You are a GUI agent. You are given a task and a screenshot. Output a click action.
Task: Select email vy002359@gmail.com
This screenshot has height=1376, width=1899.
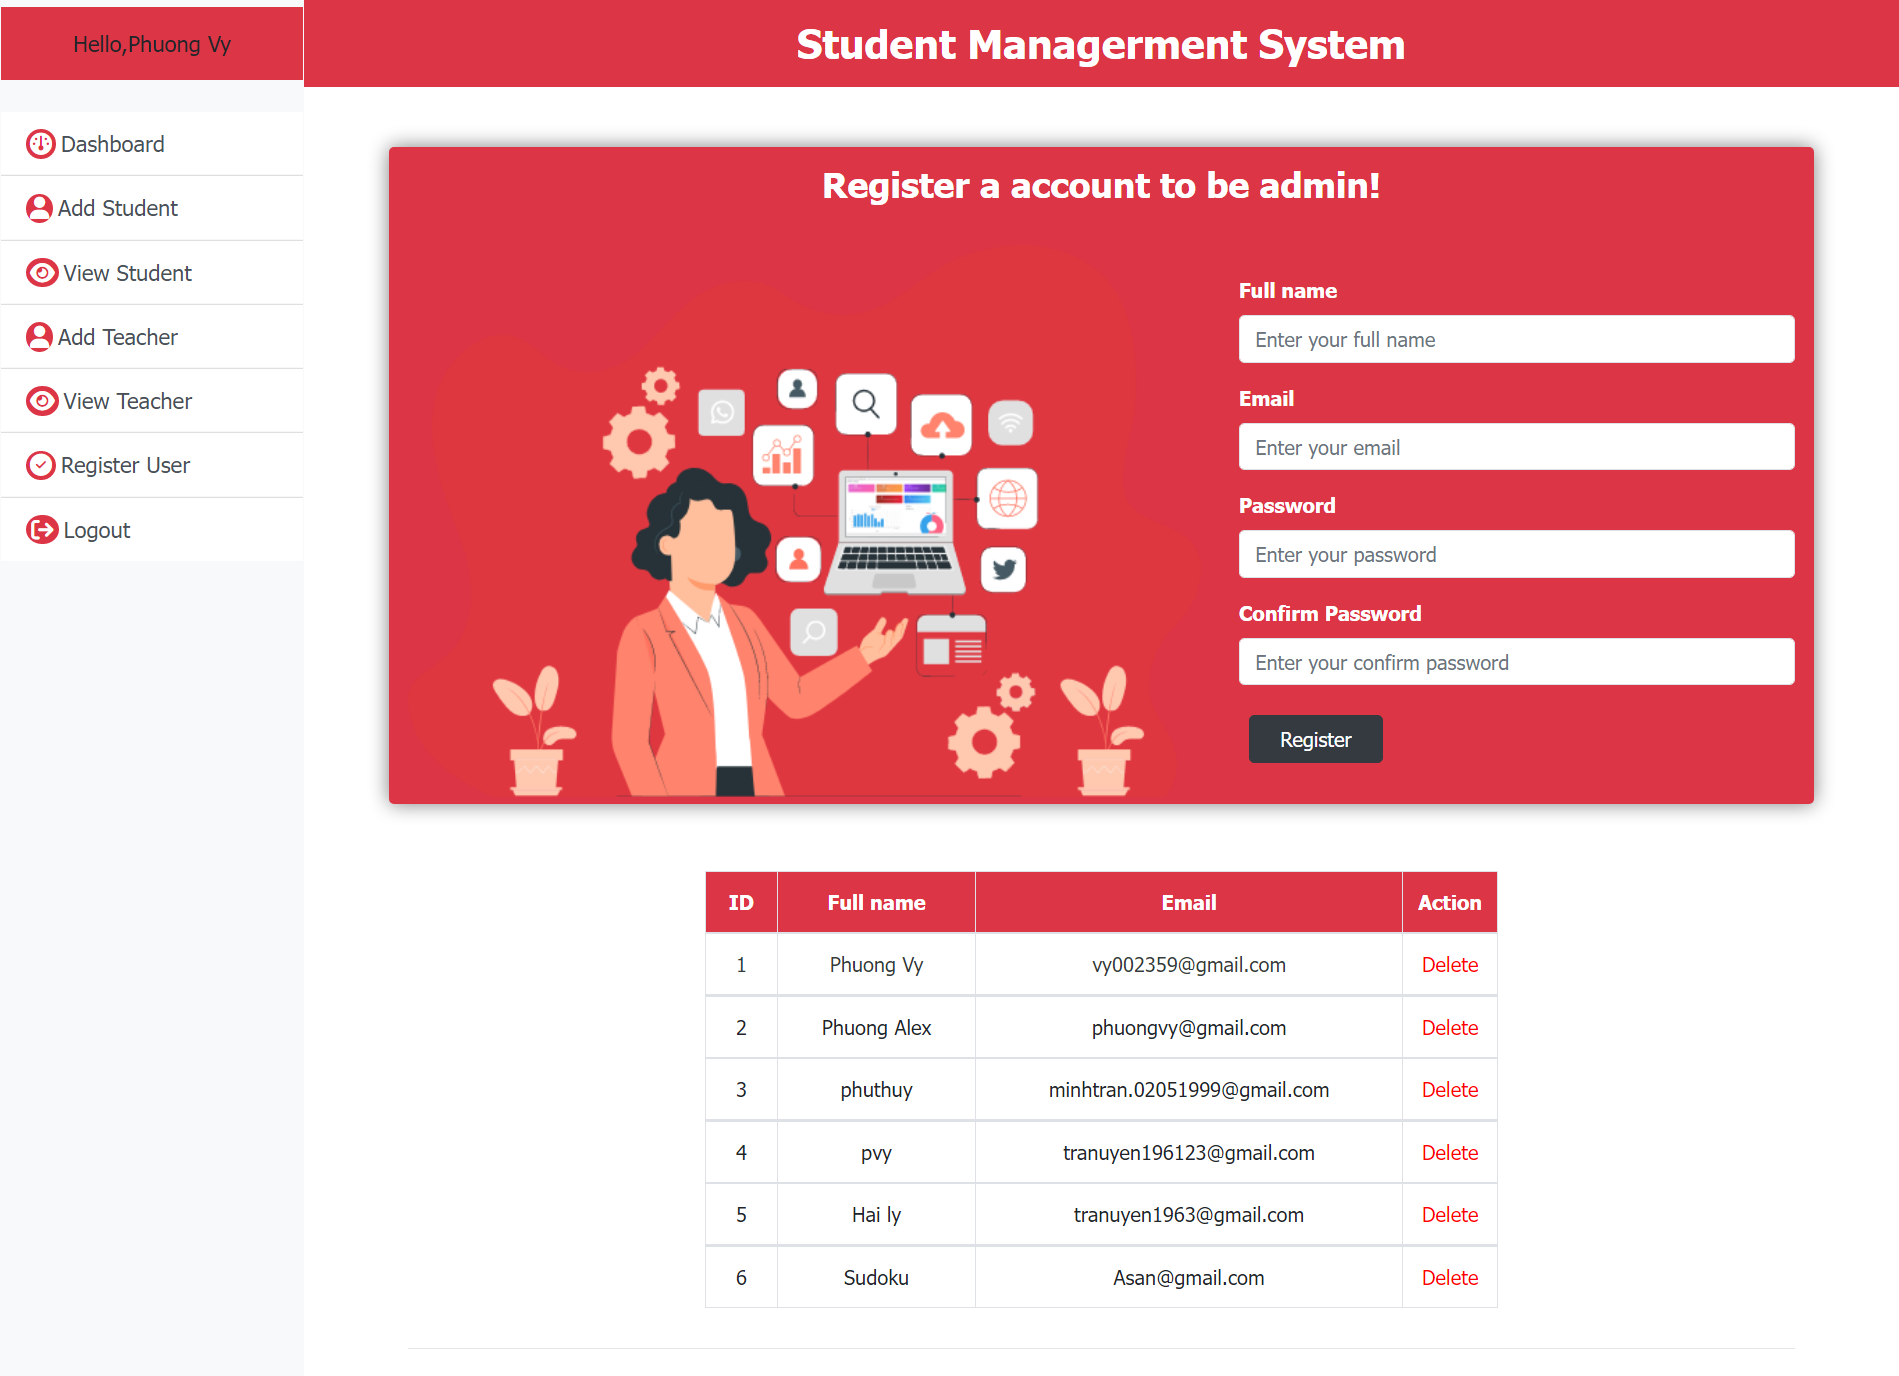[1188, 965]
